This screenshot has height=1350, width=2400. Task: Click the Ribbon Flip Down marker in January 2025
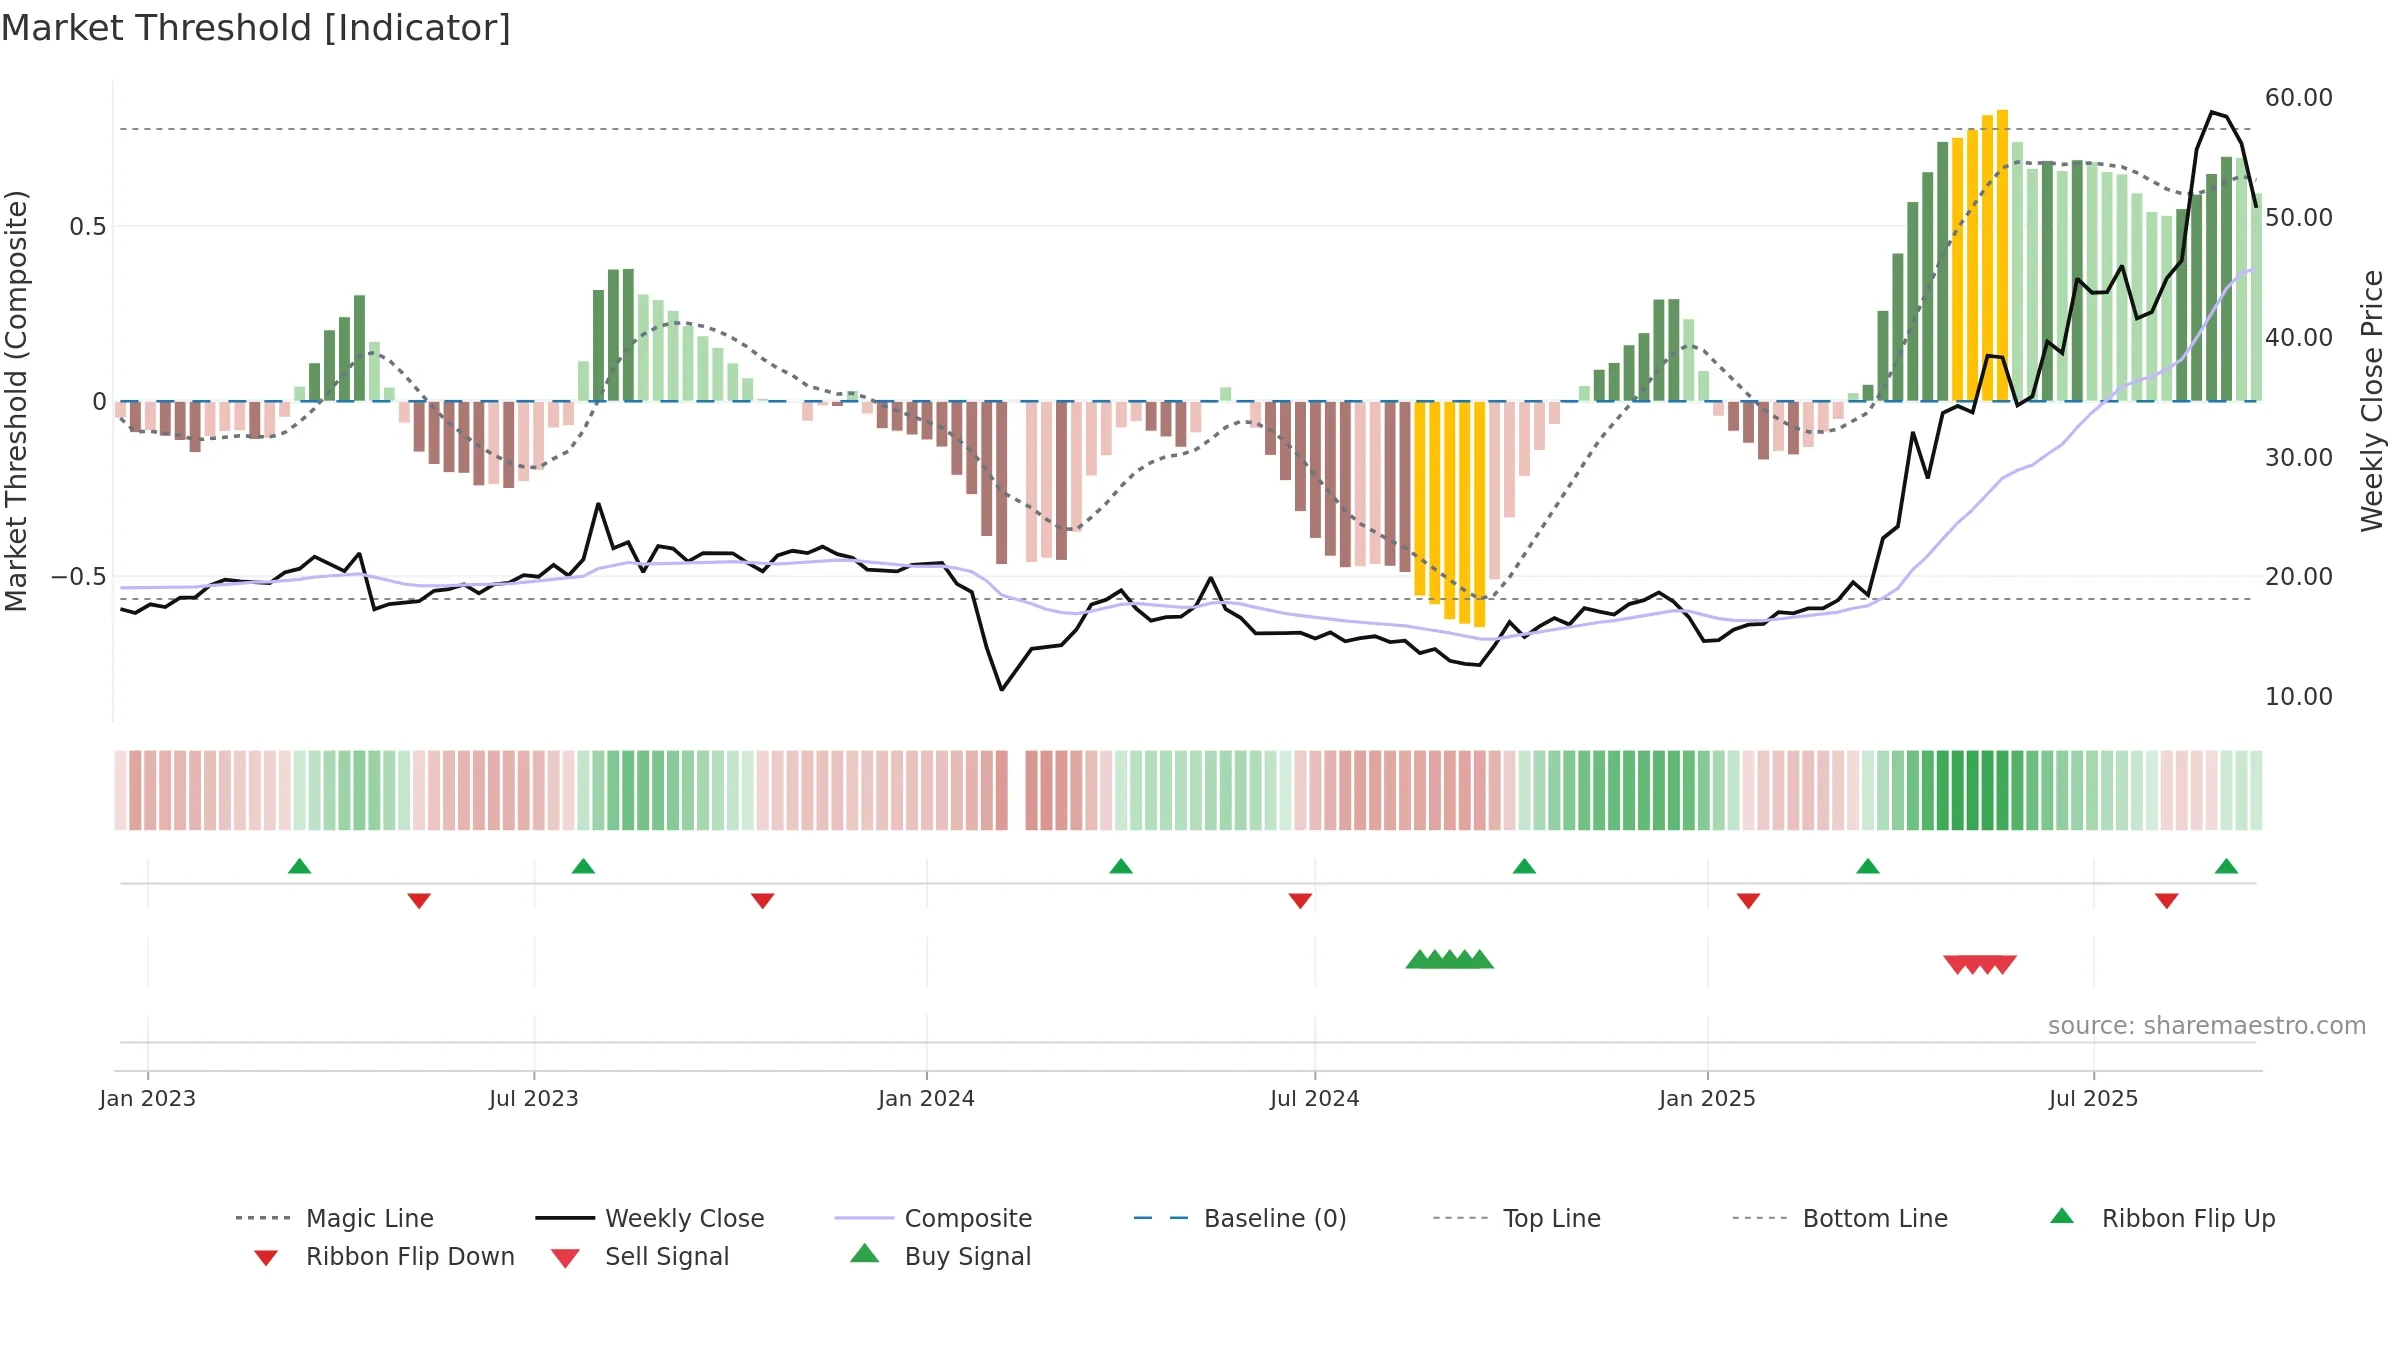point(1748,901)
